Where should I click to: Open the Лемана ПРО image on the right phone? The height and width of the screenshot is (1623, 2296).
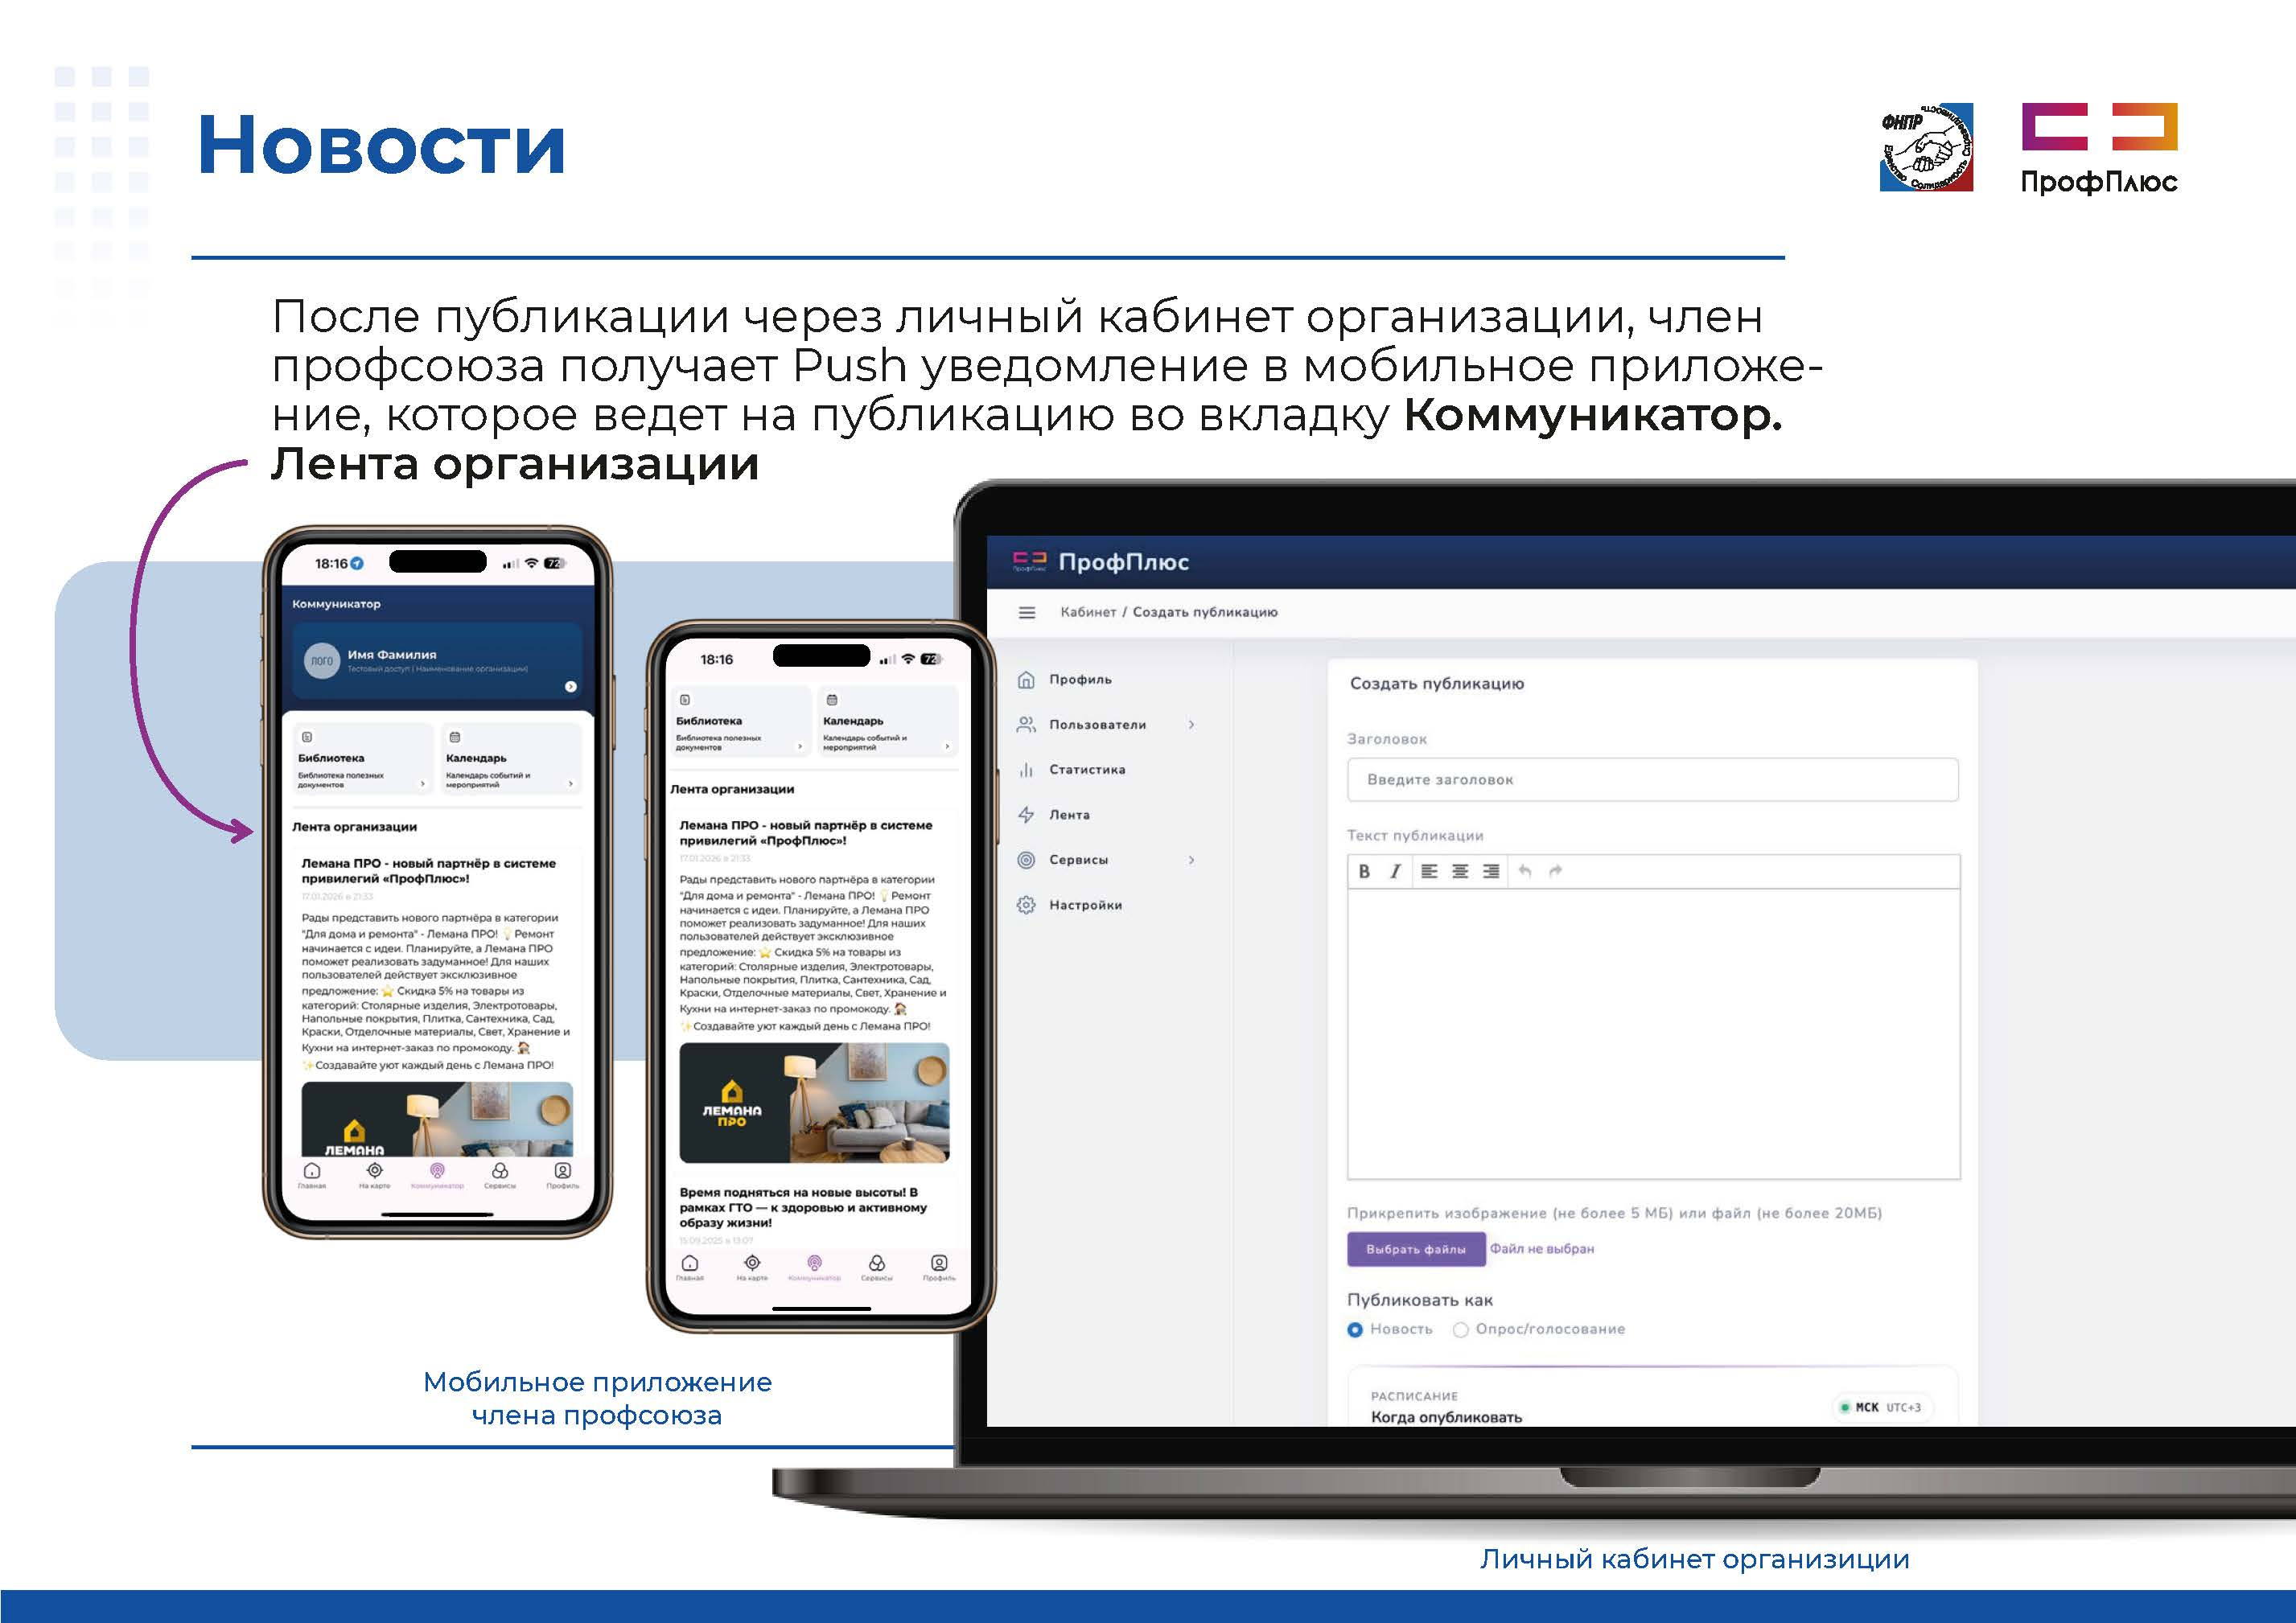pyautogui.click(x=814, y=1103)
